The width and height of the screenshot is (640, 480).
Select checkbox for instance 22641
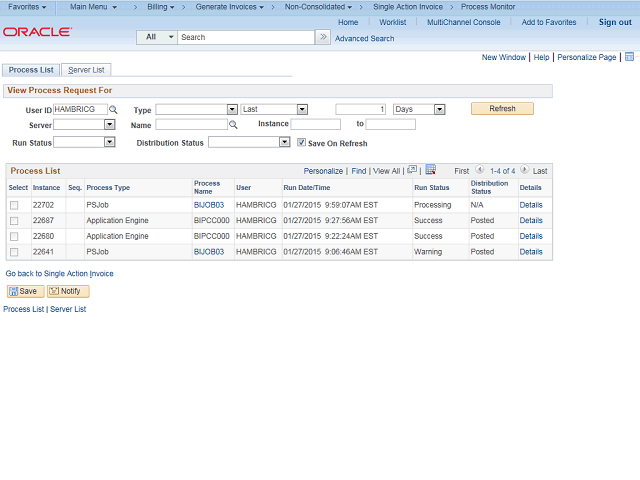tap(14, 252)
